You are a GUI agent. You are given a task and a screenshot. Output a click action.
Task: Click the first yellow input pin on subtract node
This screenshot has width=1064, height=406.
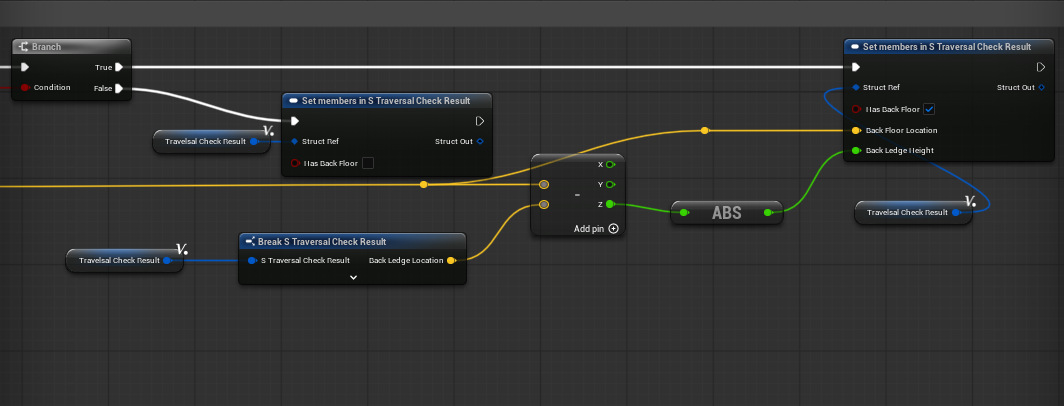[x=544, y=184]
